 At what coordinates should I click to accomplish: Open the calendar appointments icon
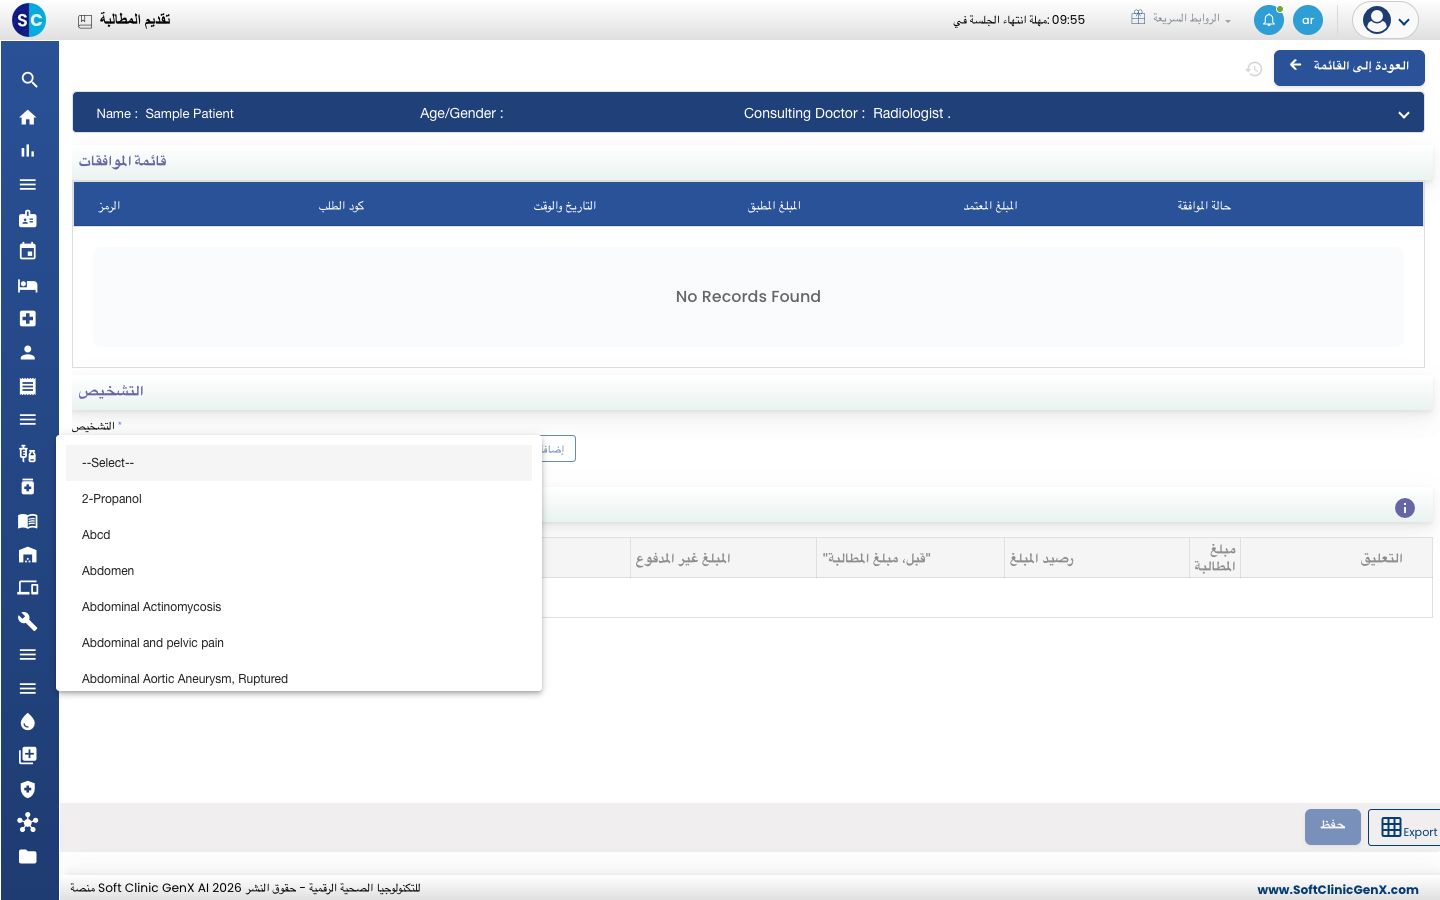28,251
